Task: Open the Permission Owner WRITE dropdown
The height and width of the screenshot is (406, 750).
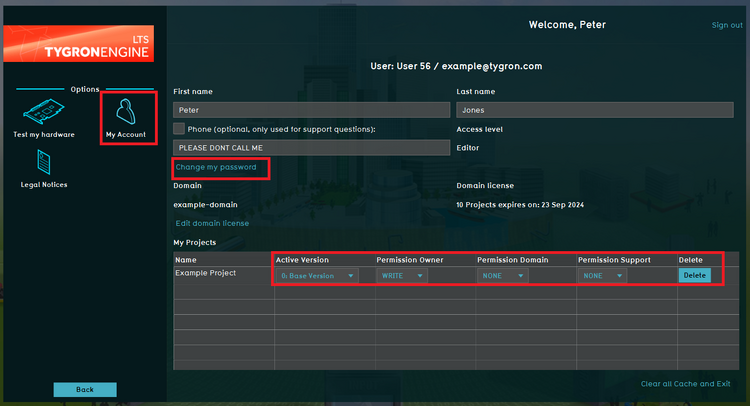Action: point(402,276)
